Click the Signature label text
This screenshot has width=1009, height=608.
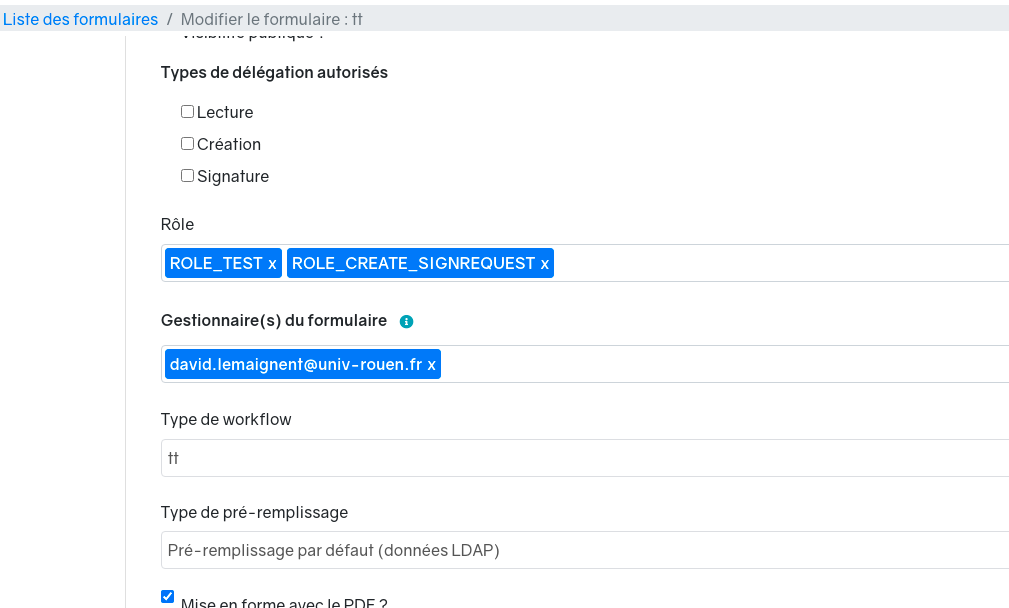pyautogui.click(x=233, y=177)
